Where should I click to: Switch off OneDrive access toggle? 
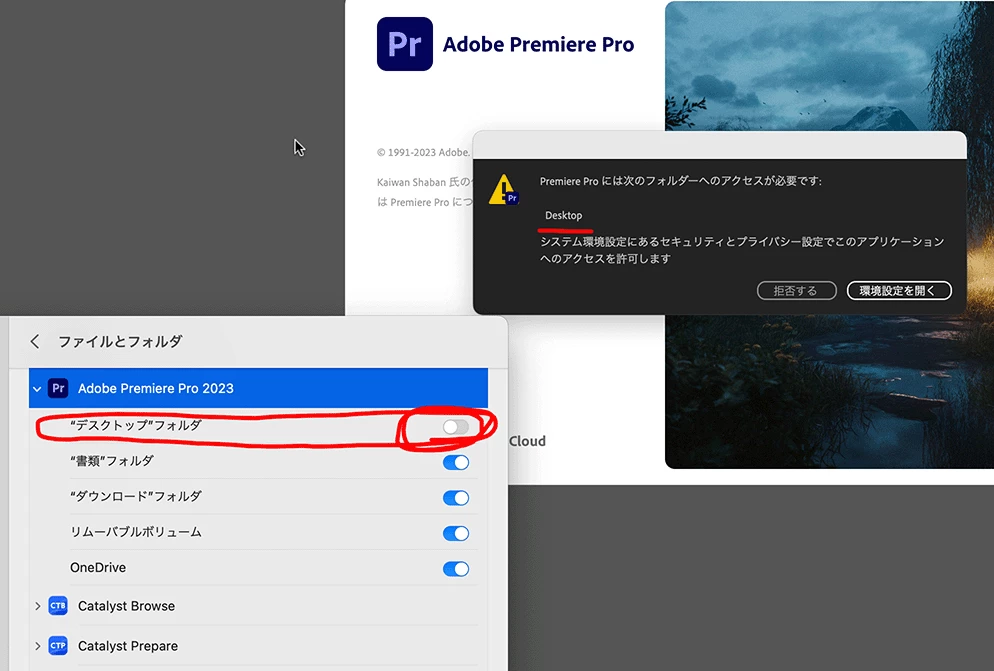[456, 569]
